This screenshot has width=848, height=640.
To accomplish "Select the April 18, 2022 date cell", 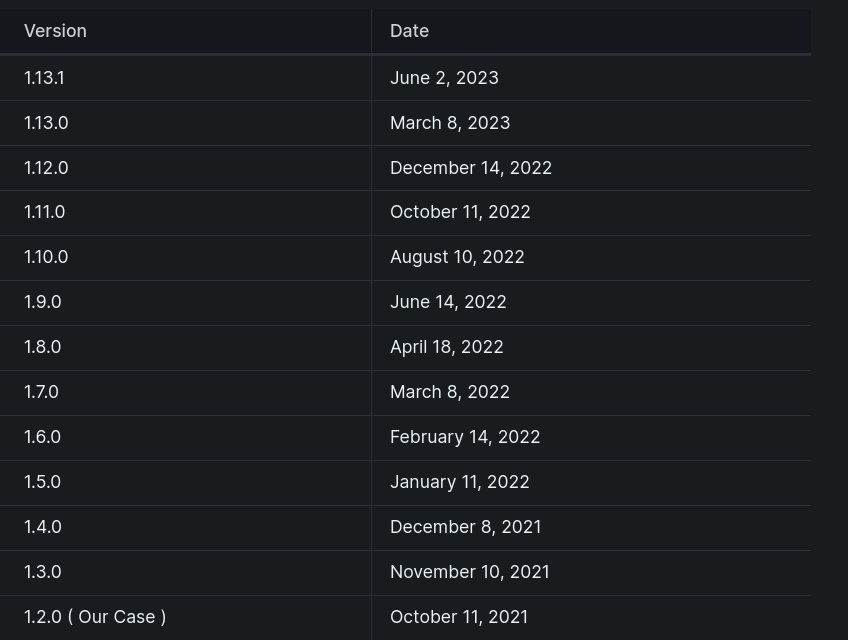I will point(447,347).
